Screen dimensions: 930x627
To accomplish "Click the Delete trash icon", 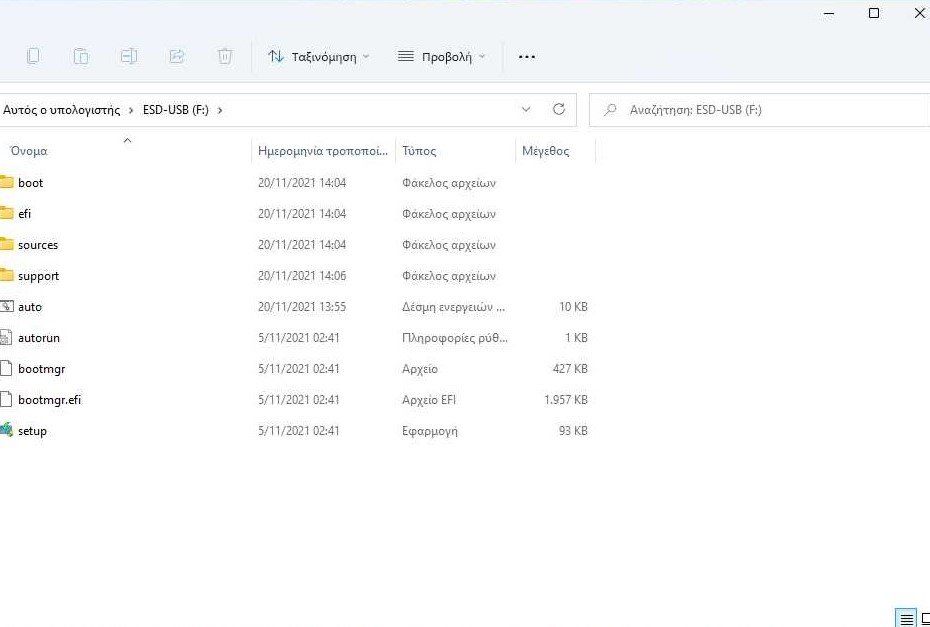I will [224, 56].
